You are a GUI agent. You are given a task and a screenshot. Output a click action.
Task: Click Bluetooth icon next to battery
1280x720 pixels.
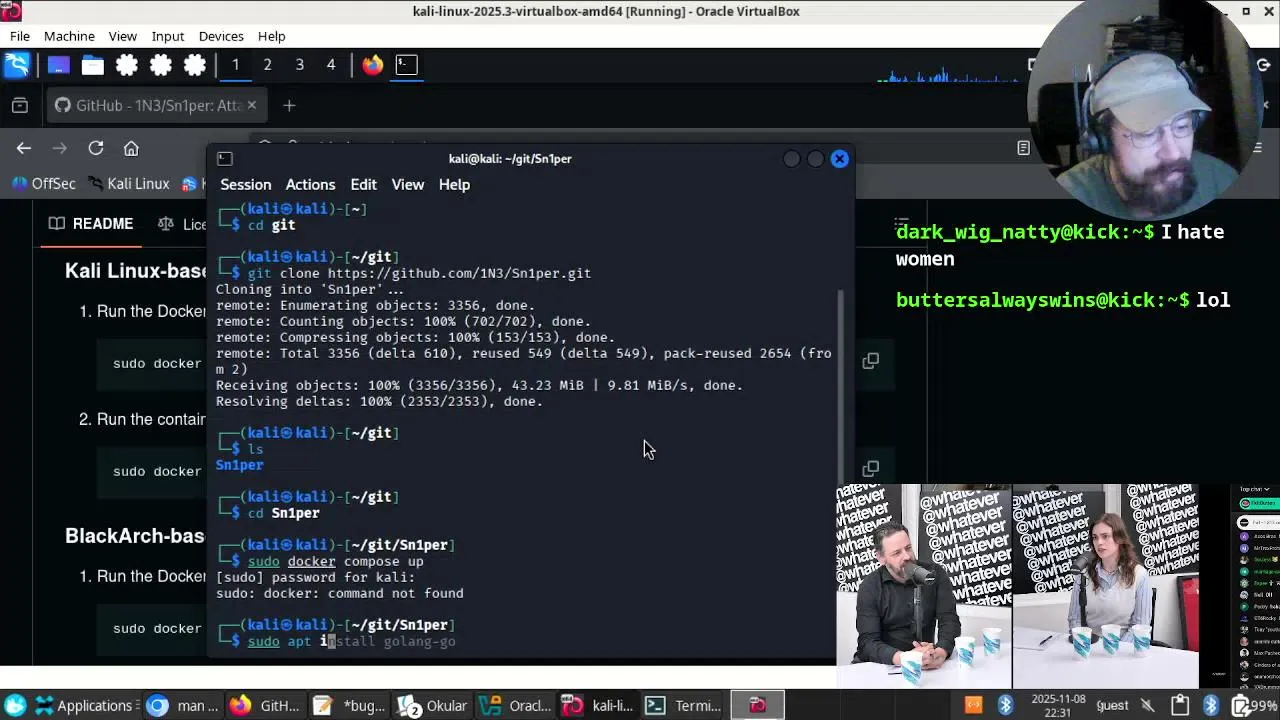point(1211,706)
